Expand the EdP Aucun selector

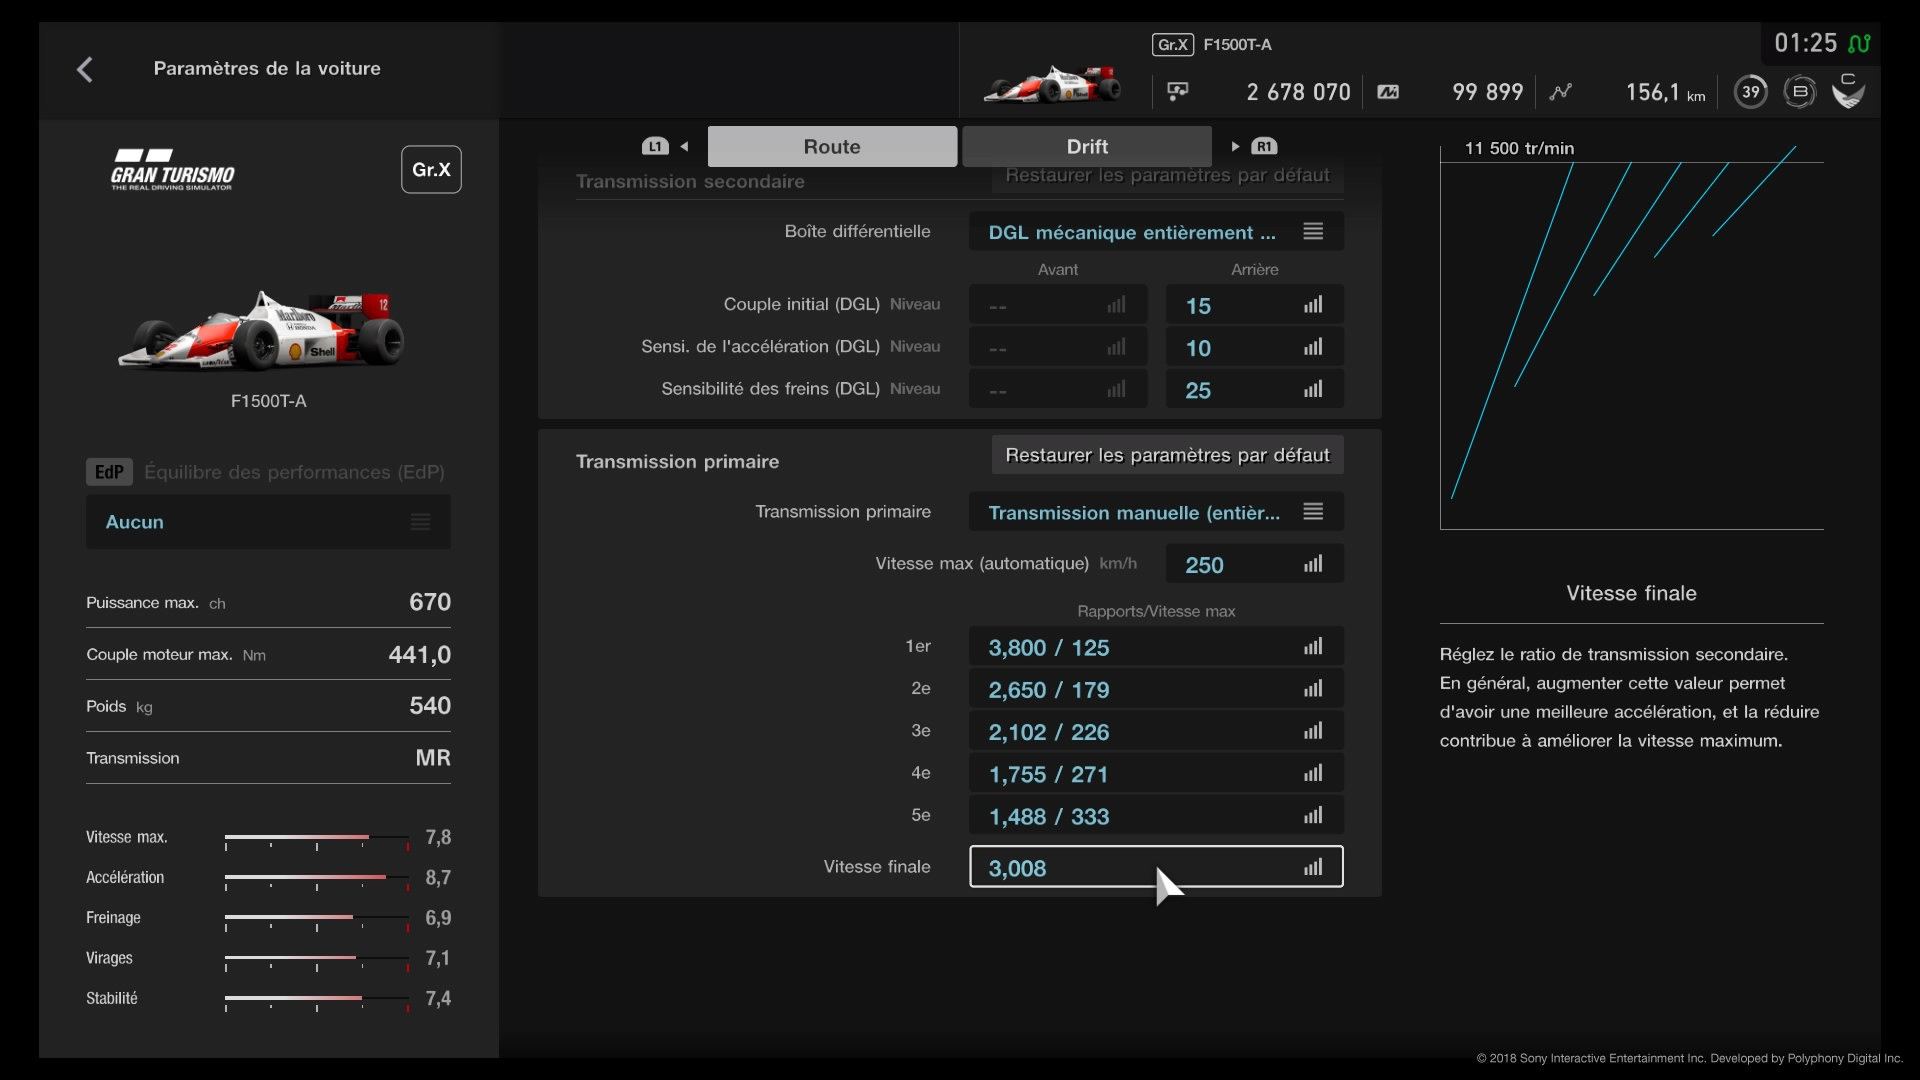pyautogui.click(x=268, y=522)
